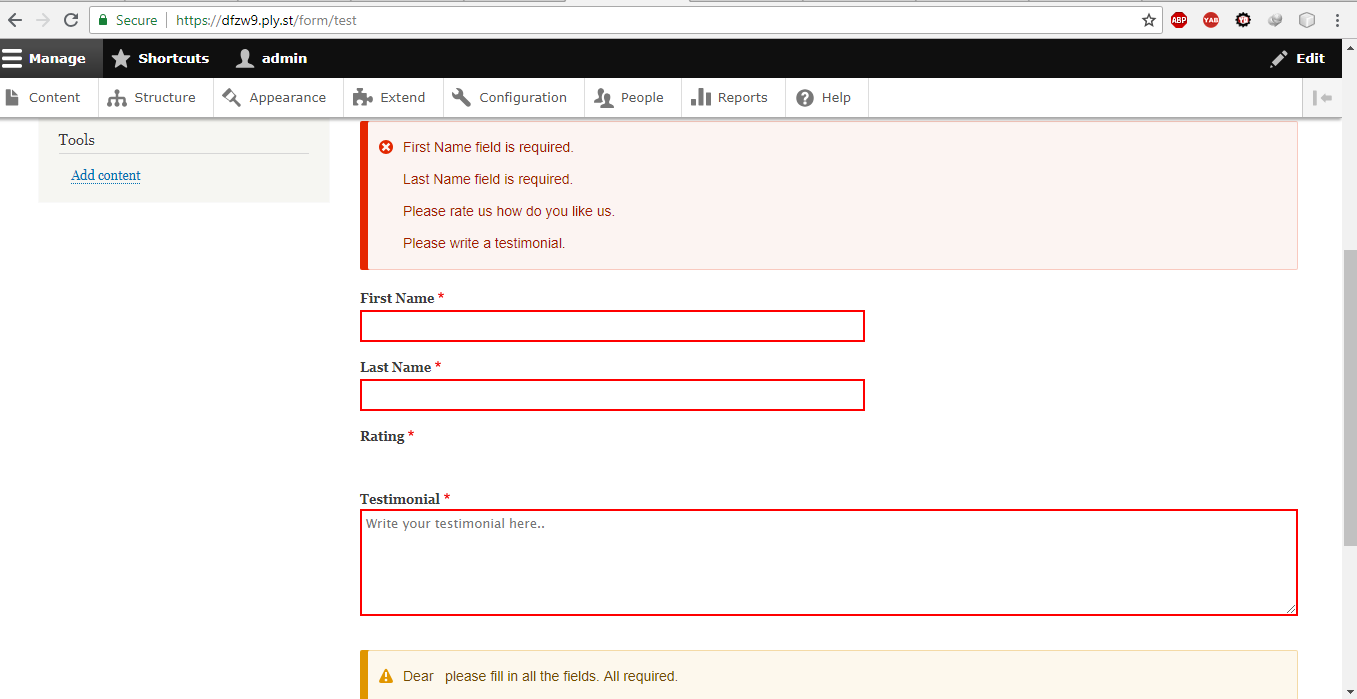Open the red YAB extension icon
Viewport: 1357px width, 699px height.
tap(1211, 20)
